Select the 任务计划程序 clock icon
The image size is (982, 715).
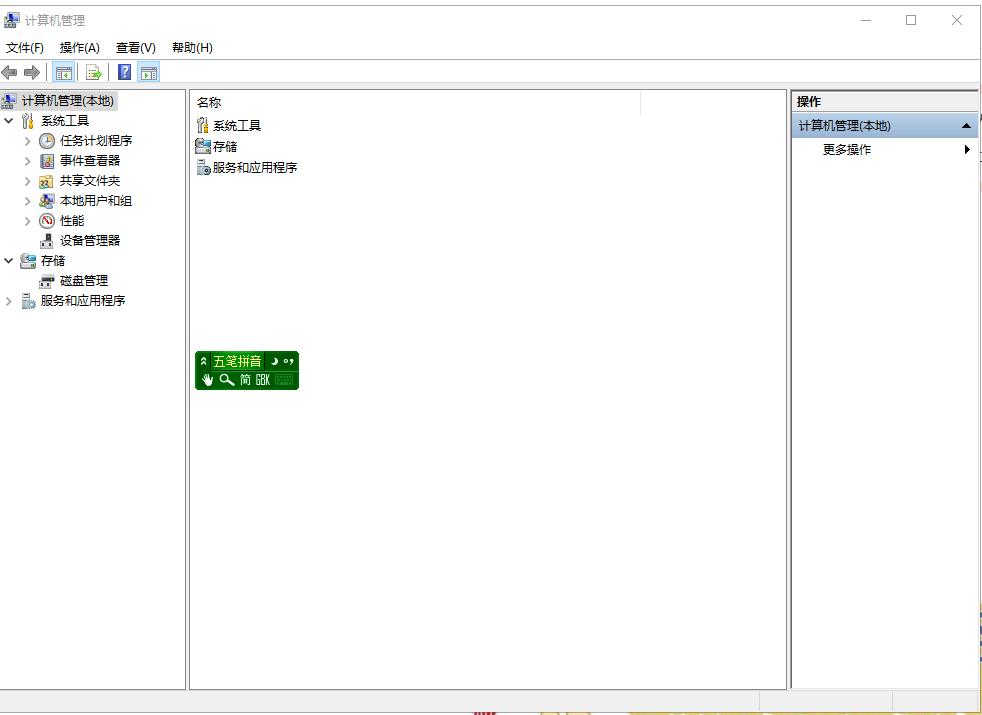(47, 141)
